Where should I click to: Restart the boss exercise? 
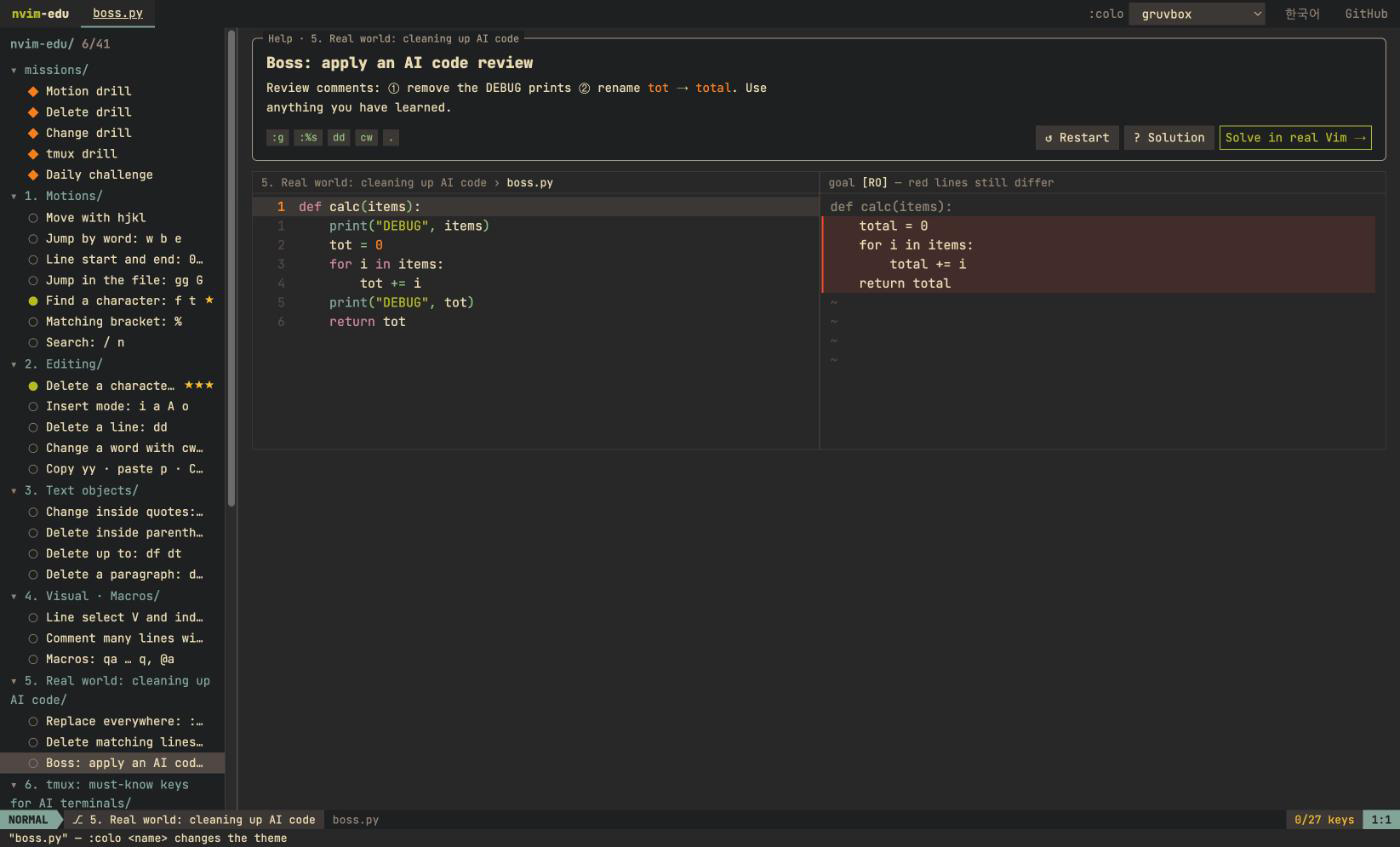click(1077, 138)
